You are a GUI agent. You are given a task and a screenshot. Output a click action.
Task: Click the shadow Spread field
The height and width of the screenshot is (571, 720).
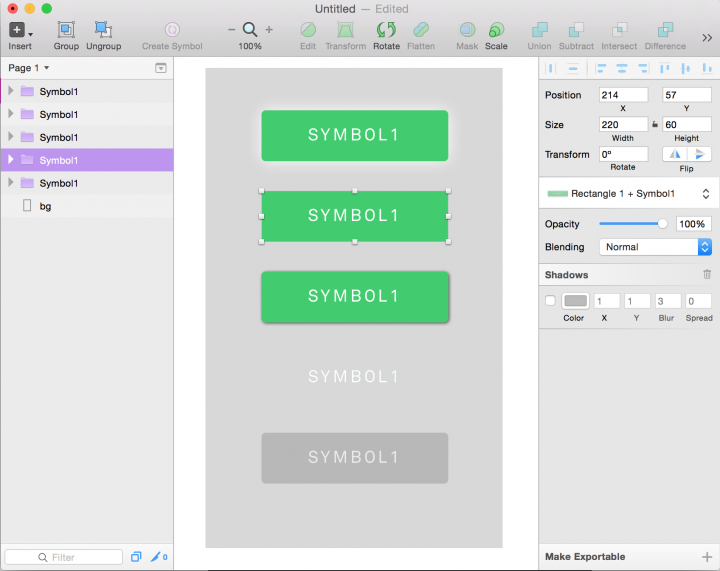698,301
